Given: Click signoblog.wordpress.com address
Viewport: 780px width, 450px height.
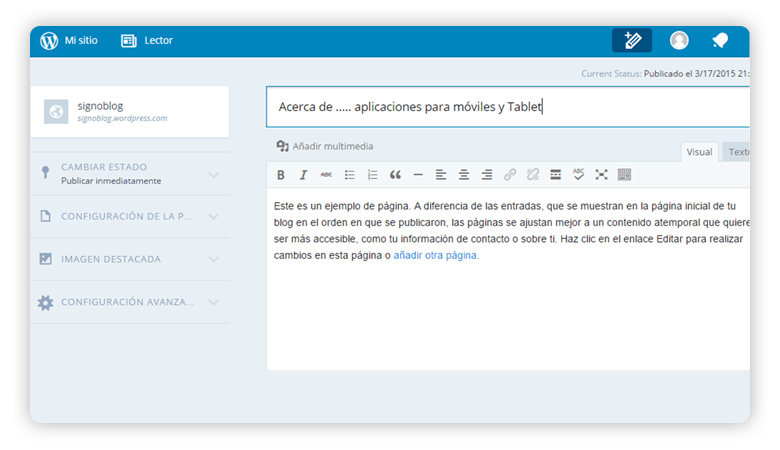Looking at the screenshot, I should pos(122,118).
